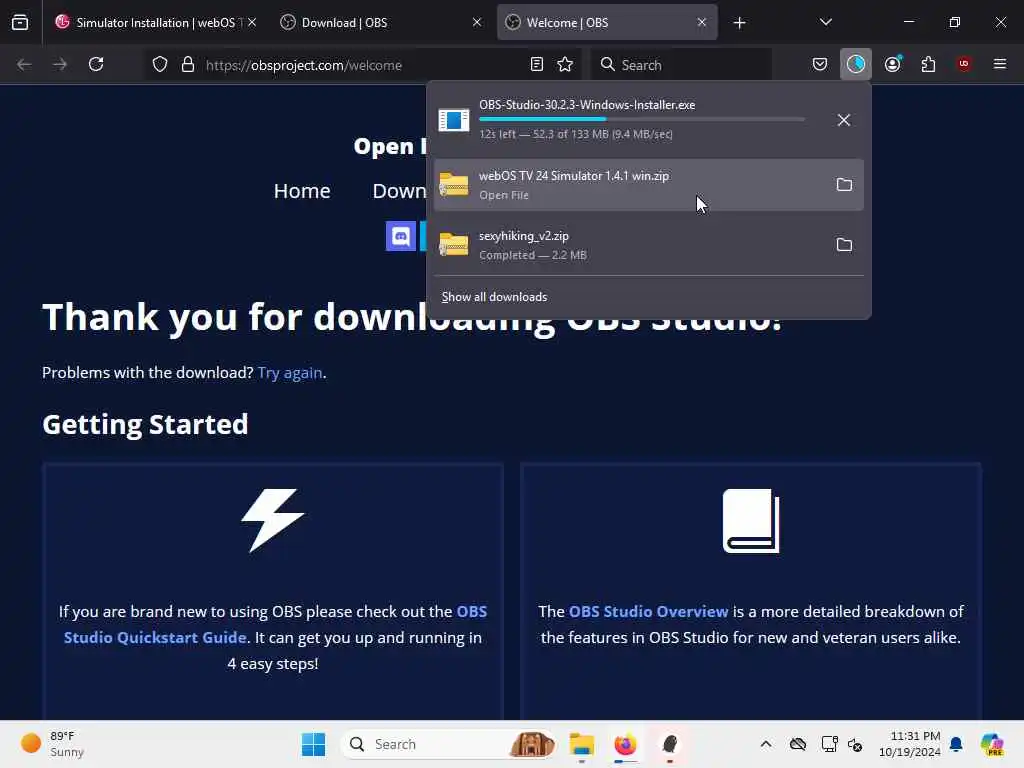
Task: Go forward to next page
Action: click(x=60, y=65)
